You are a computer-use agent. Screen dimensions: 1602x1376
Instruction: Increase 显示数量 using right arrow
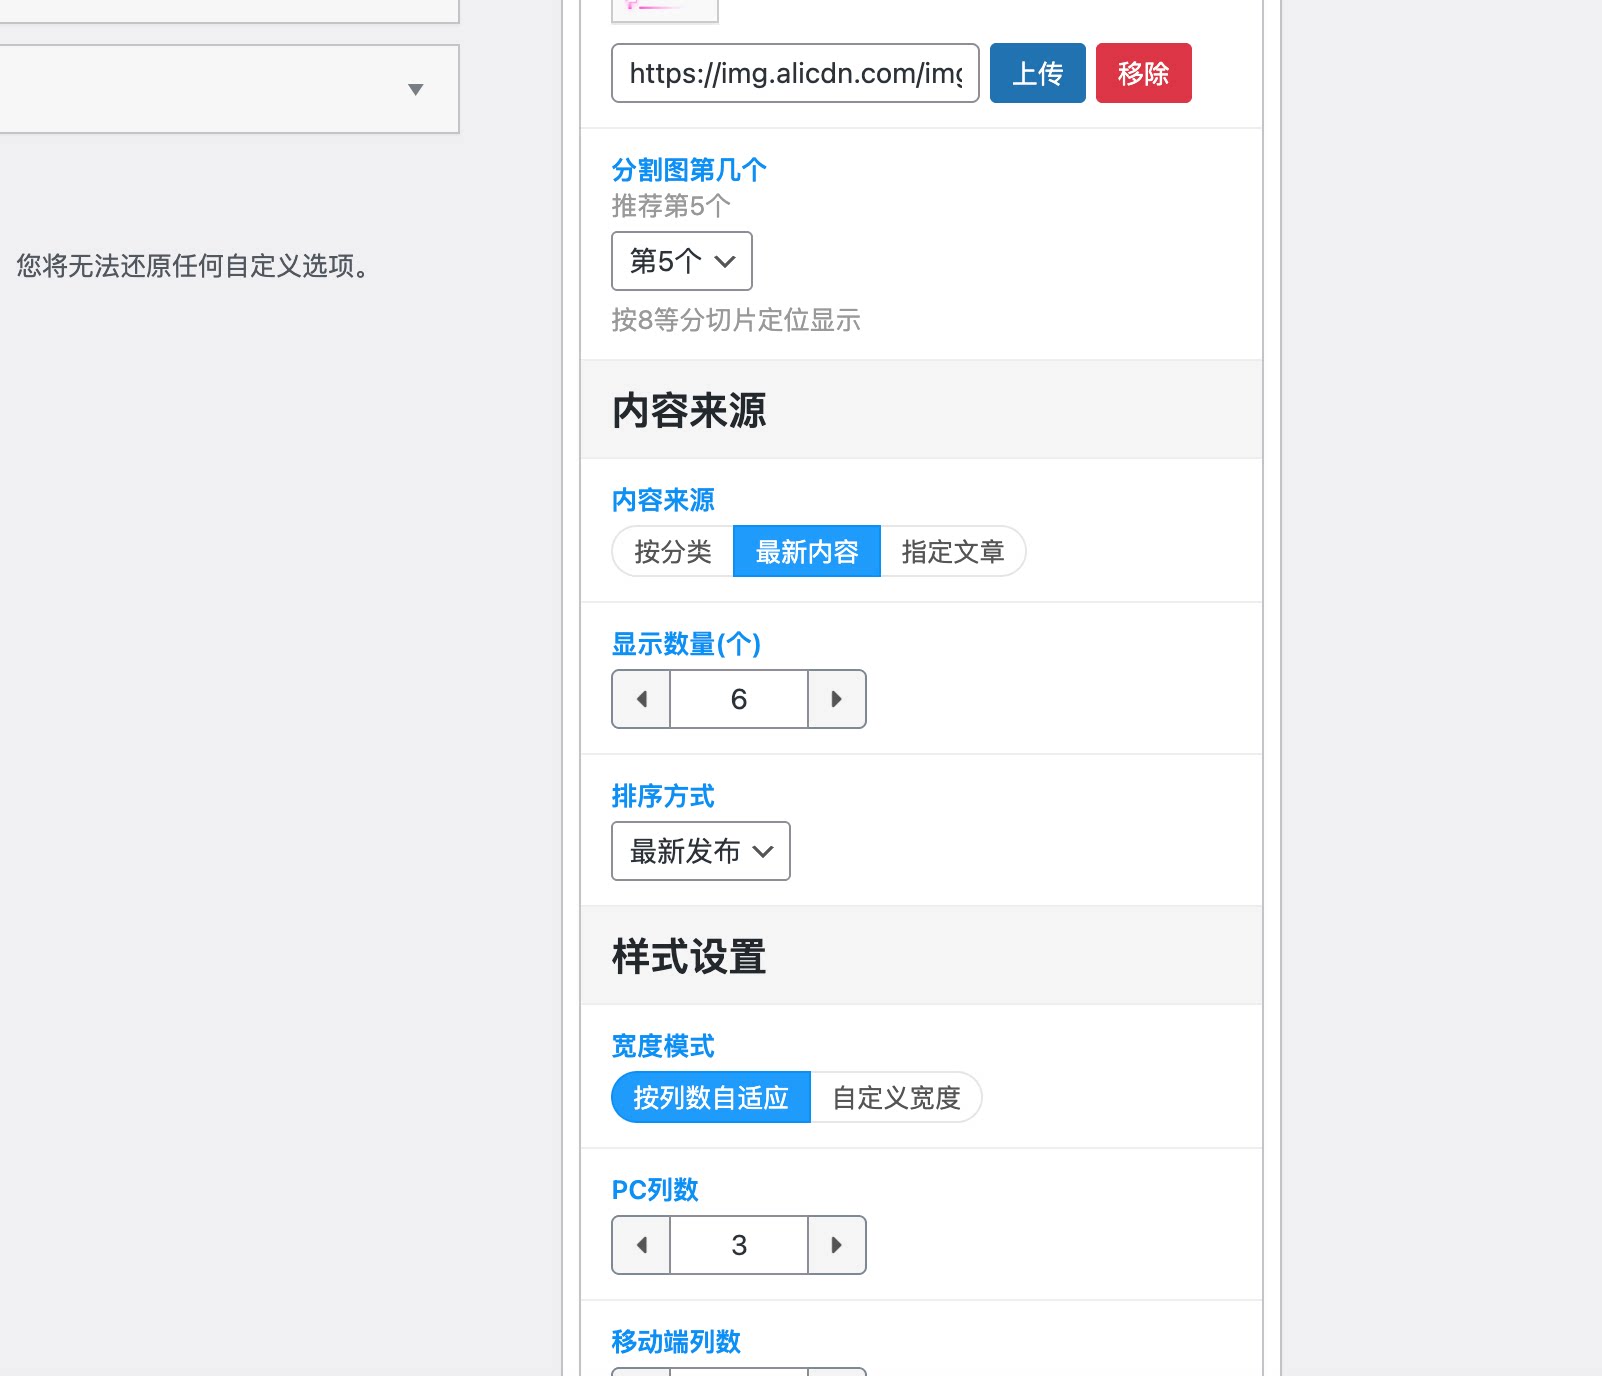click(x=837, y=699)
